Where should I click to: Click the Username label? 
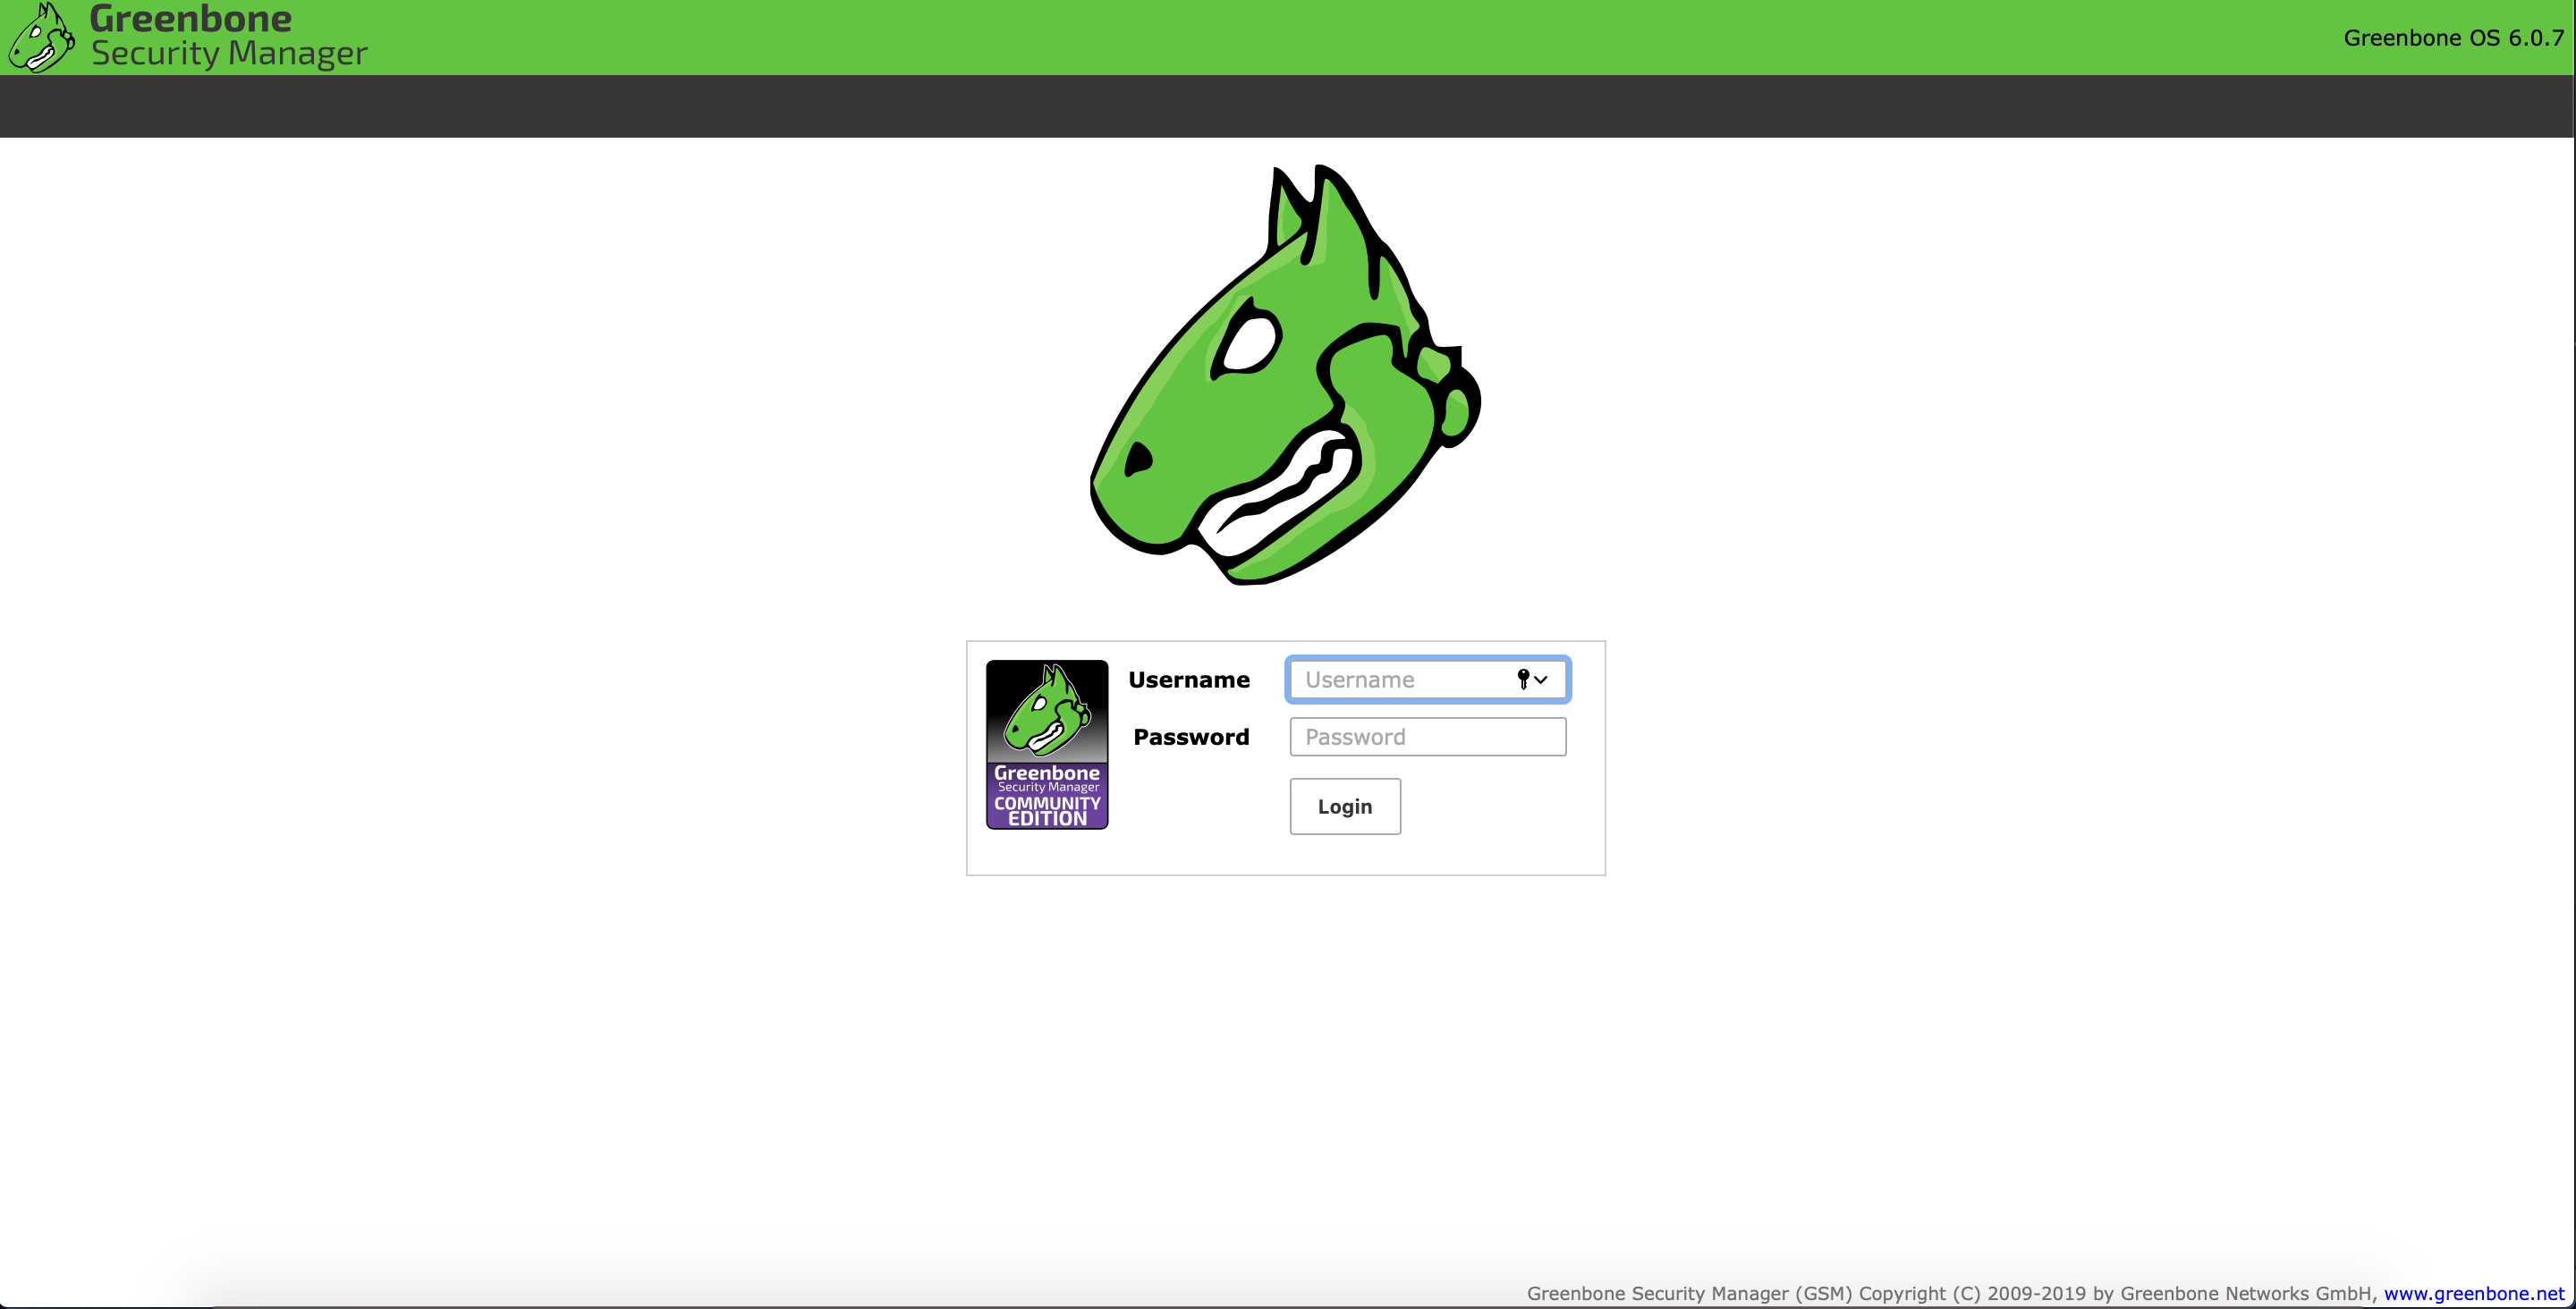coord(1188,680)
